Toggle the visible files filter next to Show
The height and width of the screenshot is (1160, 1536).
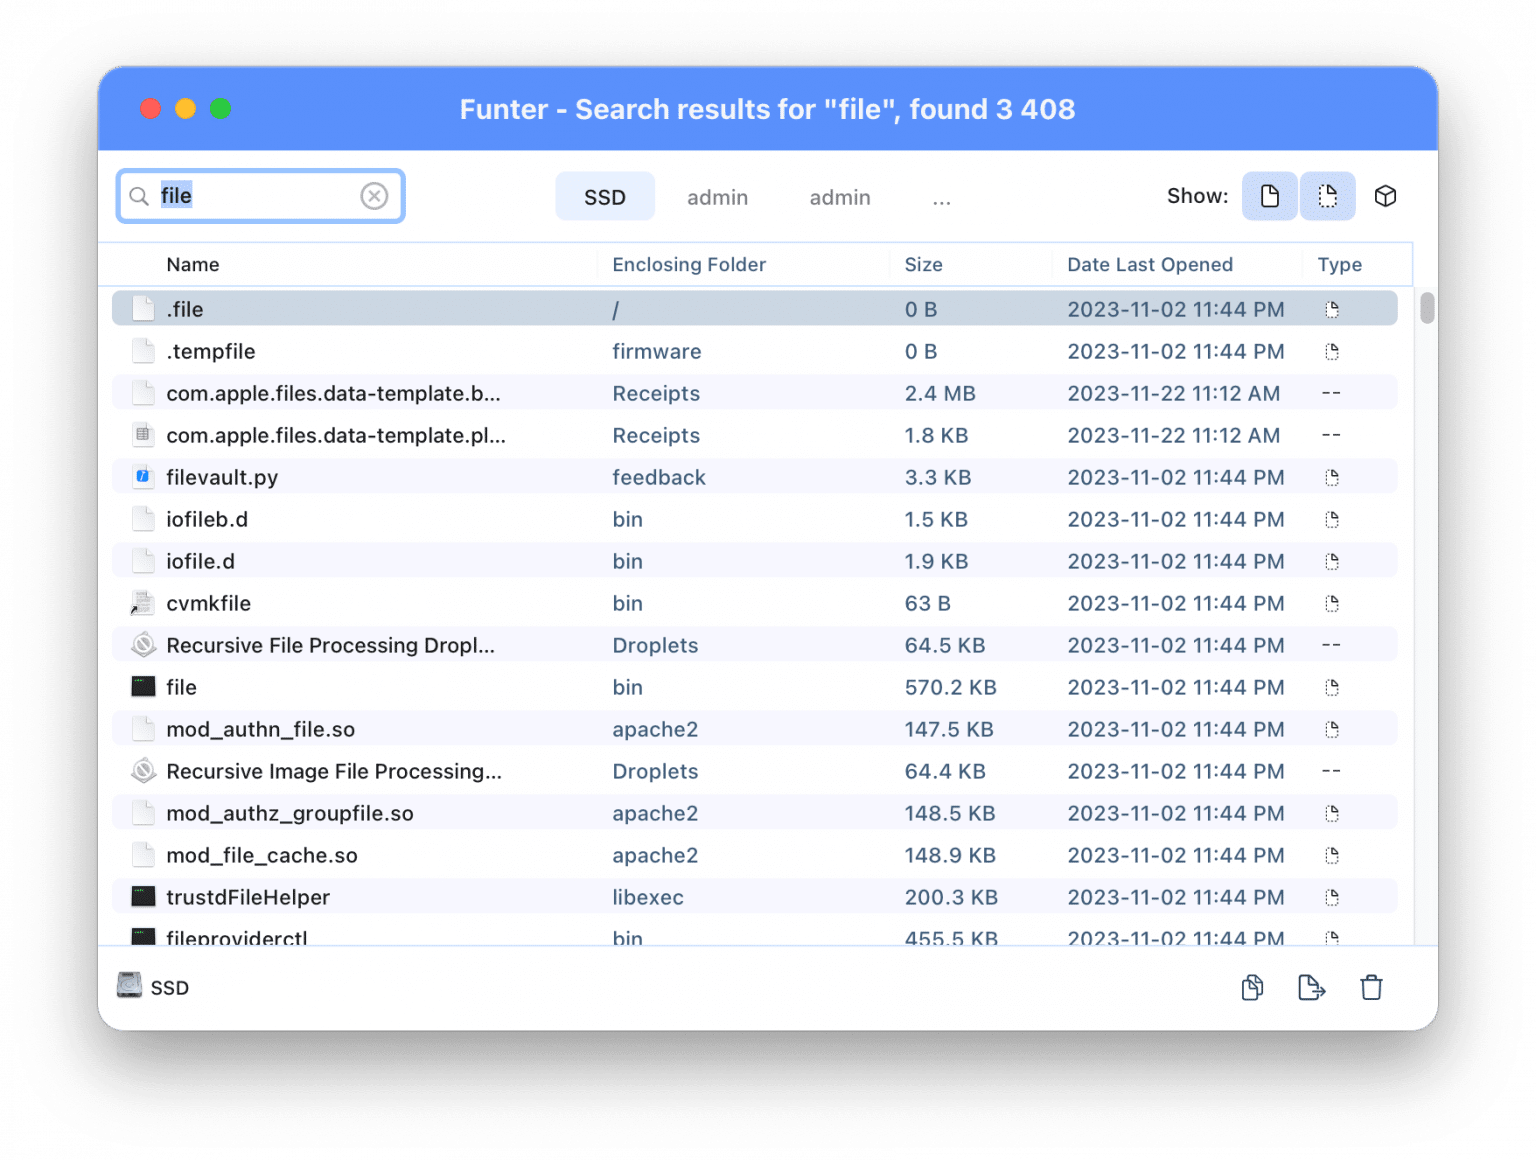coord(1269,196)
